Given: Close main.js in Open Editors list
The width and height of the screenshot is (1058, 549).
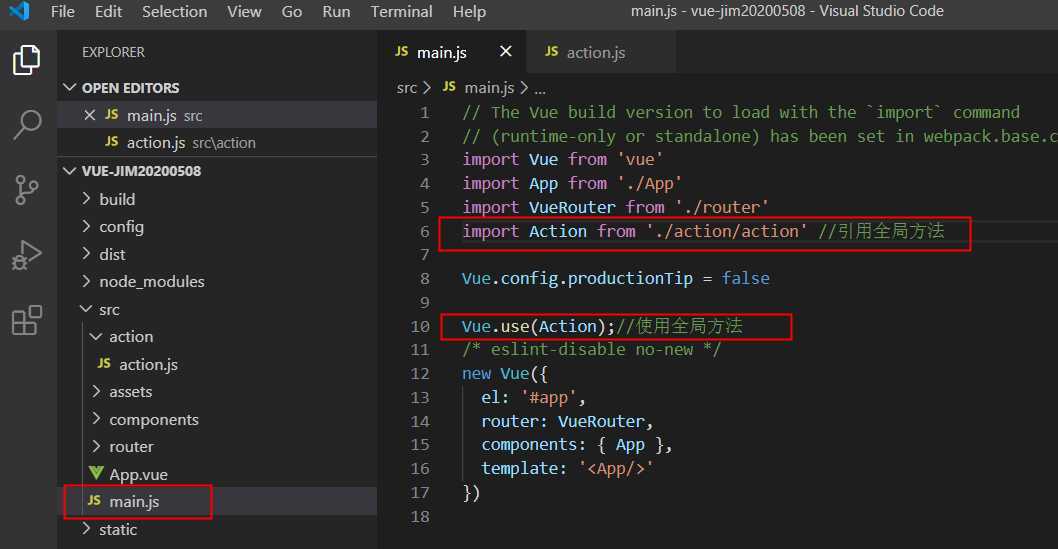Looking at the screenshot, I should [90, 115].
